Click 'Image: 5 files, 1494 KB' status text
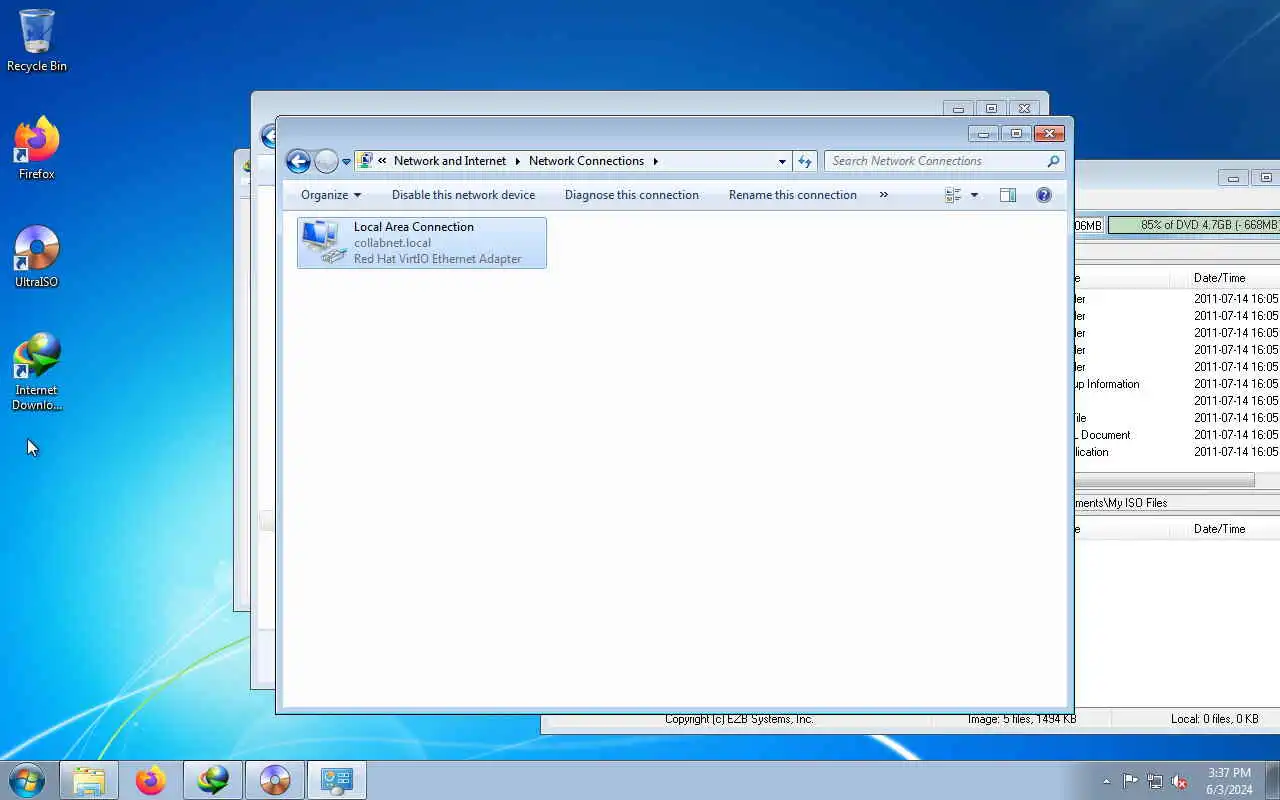This screenshot has height=800, width=1280. (1021, 719)
